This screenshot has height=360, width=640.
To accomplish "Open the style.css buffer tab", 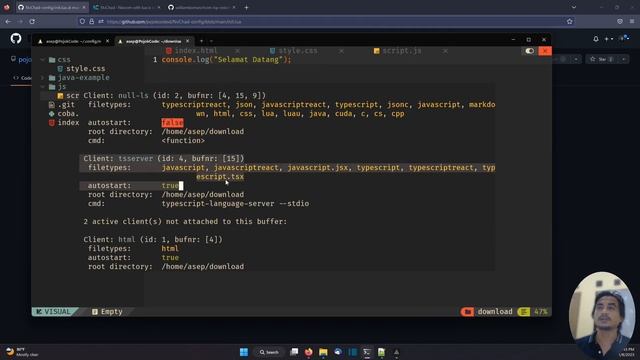I will 298,51.
